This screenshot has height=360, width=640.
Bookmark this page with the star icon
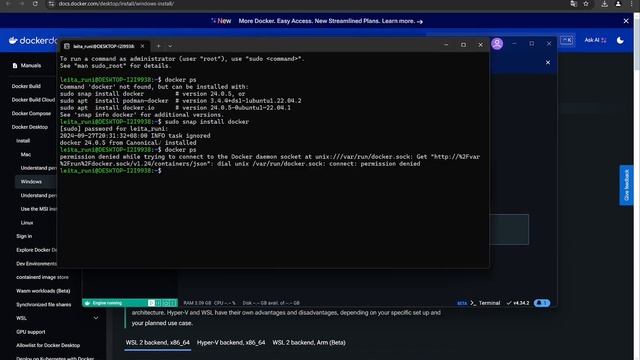586,4
